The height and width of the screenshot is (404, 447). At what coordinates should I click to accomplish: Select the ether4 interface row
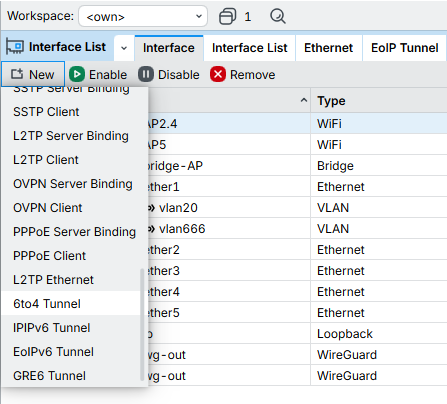point(297,292)
